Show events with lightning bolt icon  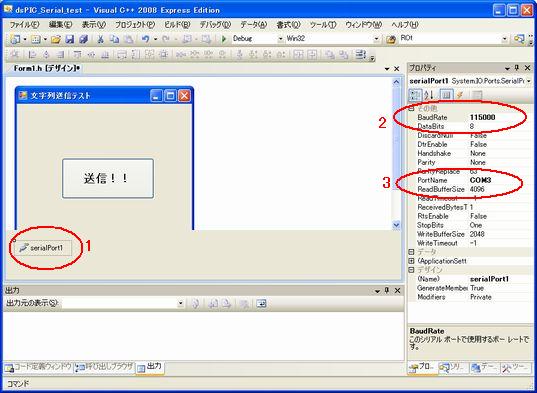(460, 95)
